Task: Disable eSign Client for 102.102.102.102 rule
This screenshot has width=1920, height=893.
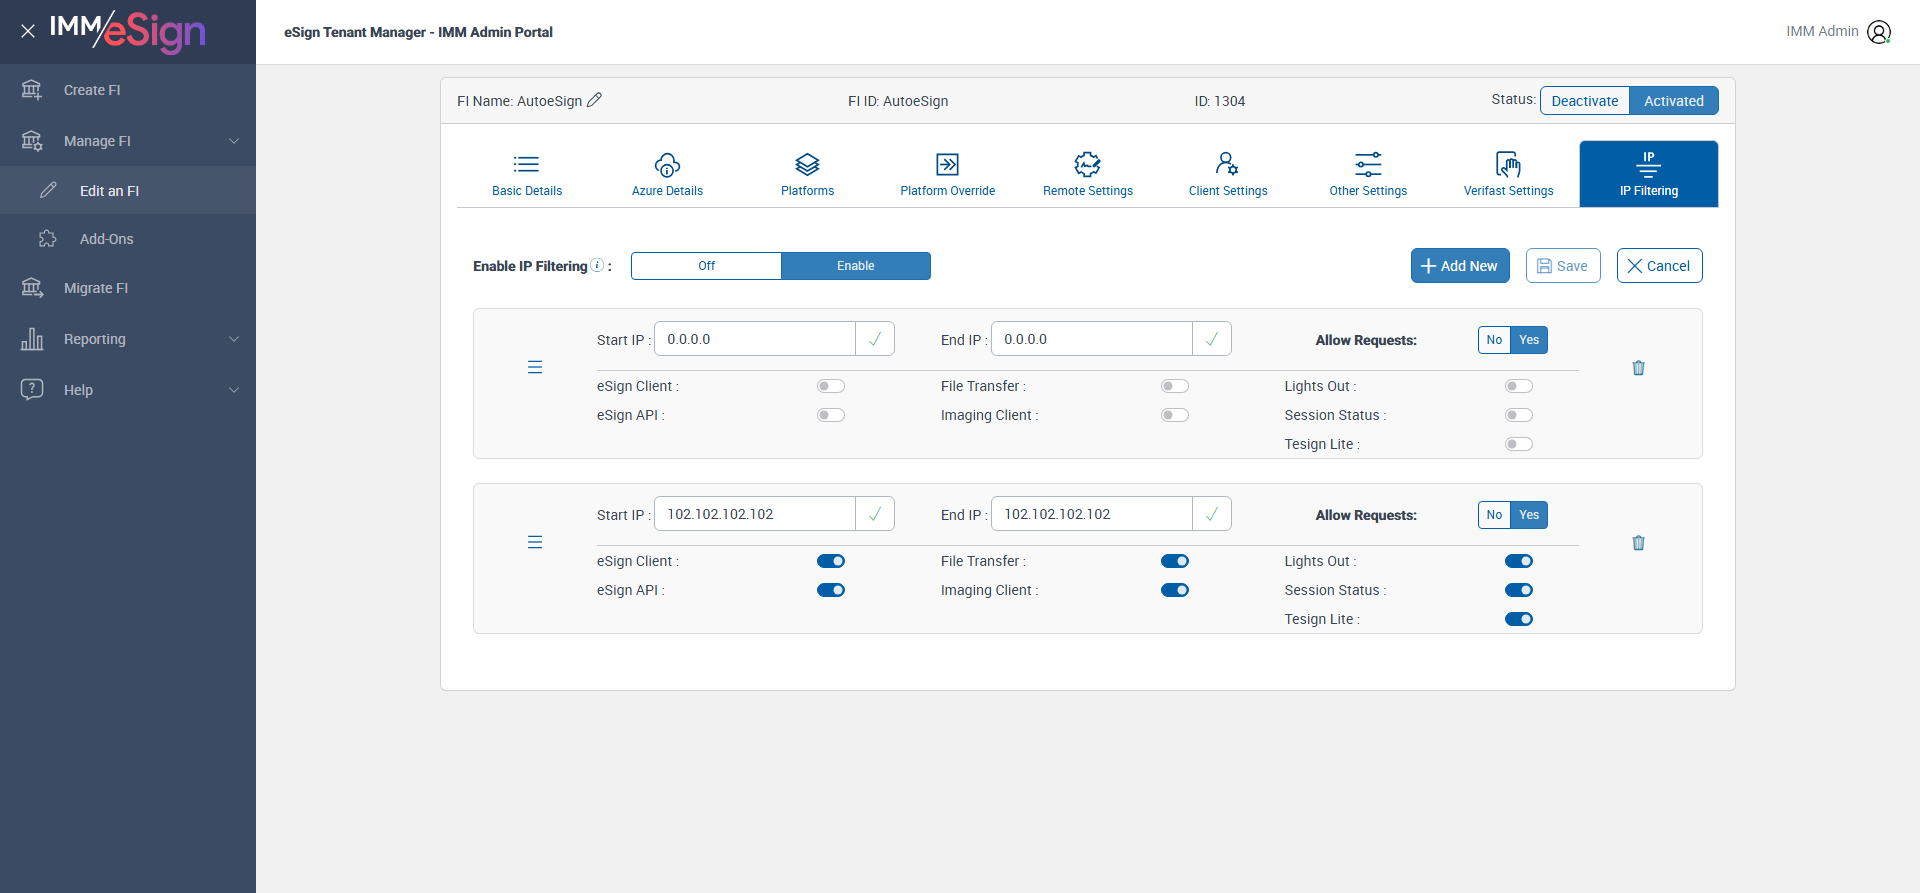Action: (831, 561)
